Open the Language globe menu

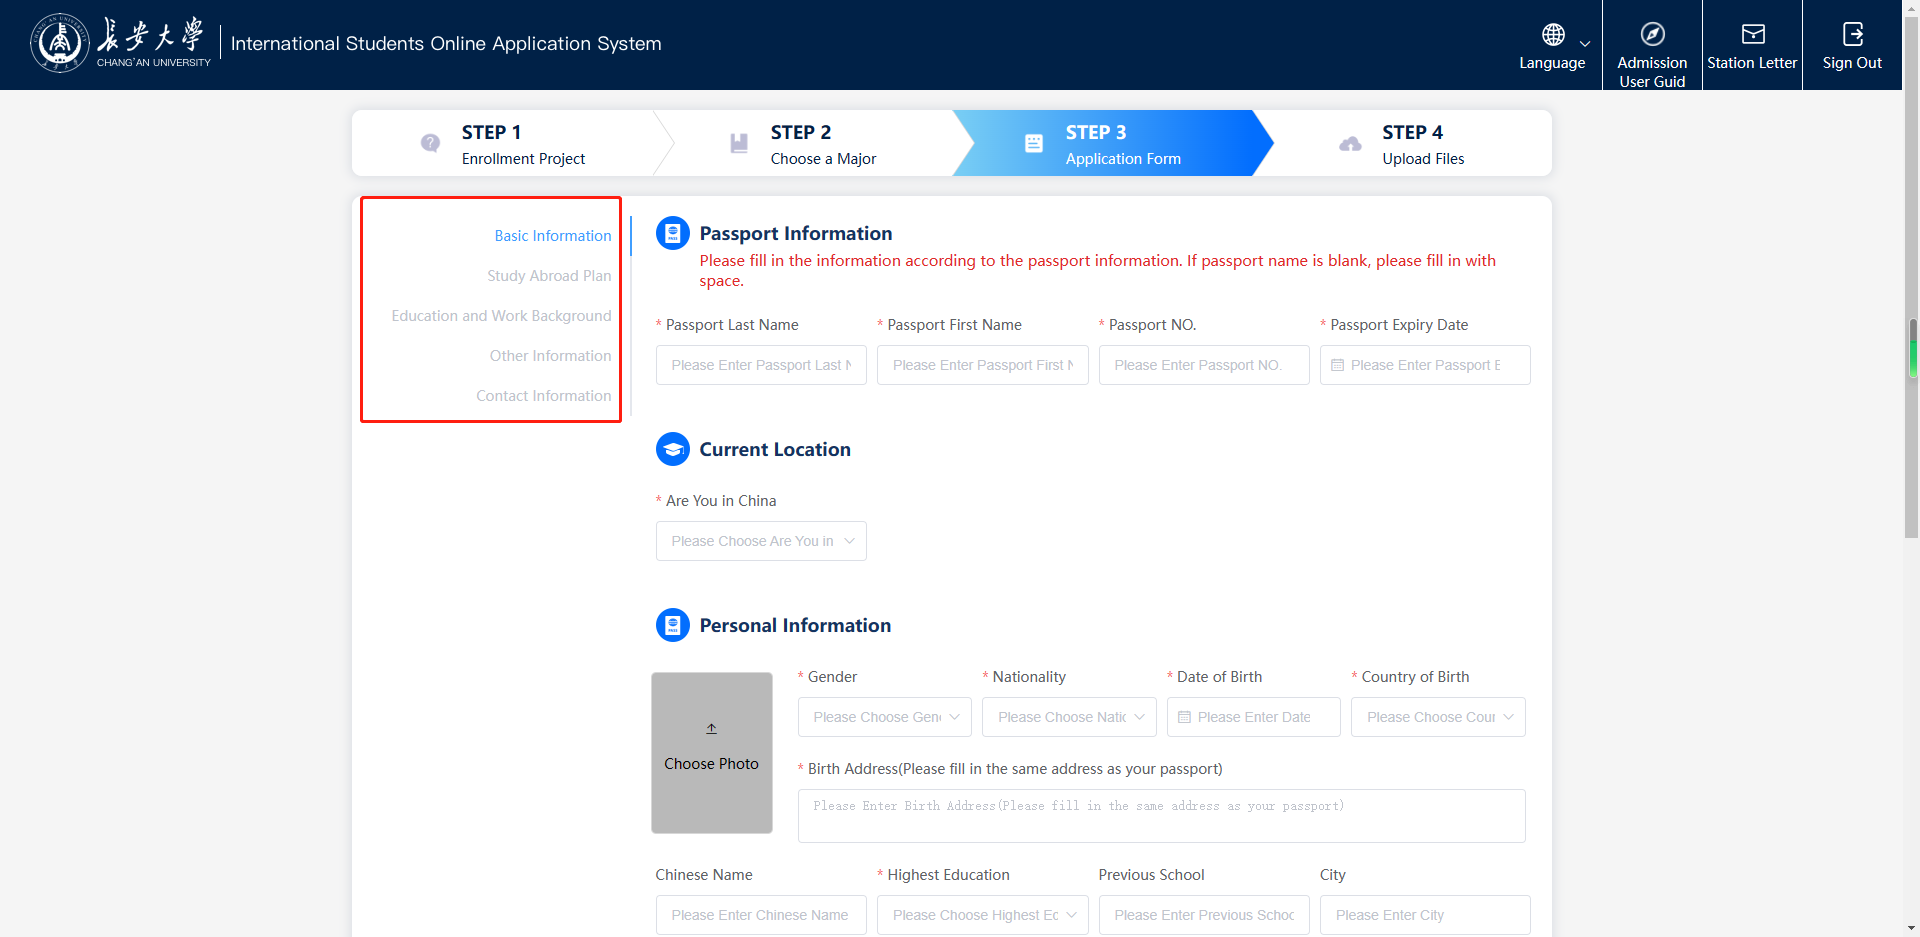1553,35
